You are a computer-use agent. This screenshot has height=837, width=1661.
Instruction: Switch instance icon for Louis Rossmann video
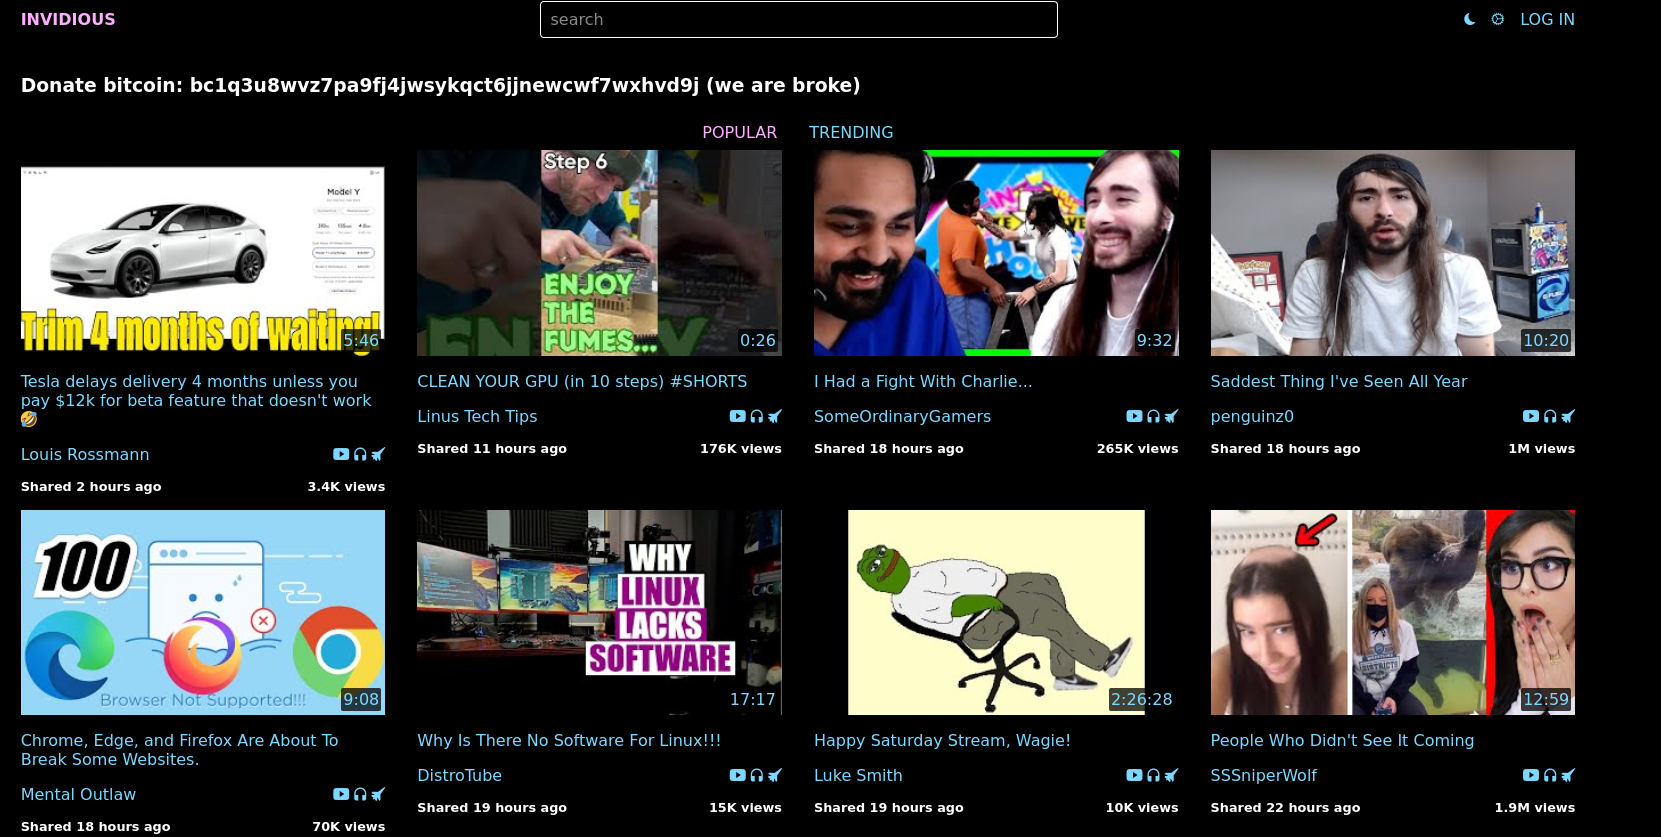378,454
